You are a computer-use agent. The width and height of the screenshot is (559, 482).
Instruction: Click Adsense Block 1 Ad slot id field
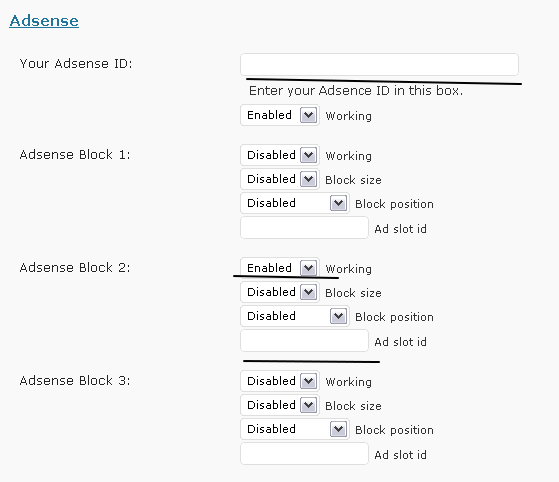[x=304, y=227]
